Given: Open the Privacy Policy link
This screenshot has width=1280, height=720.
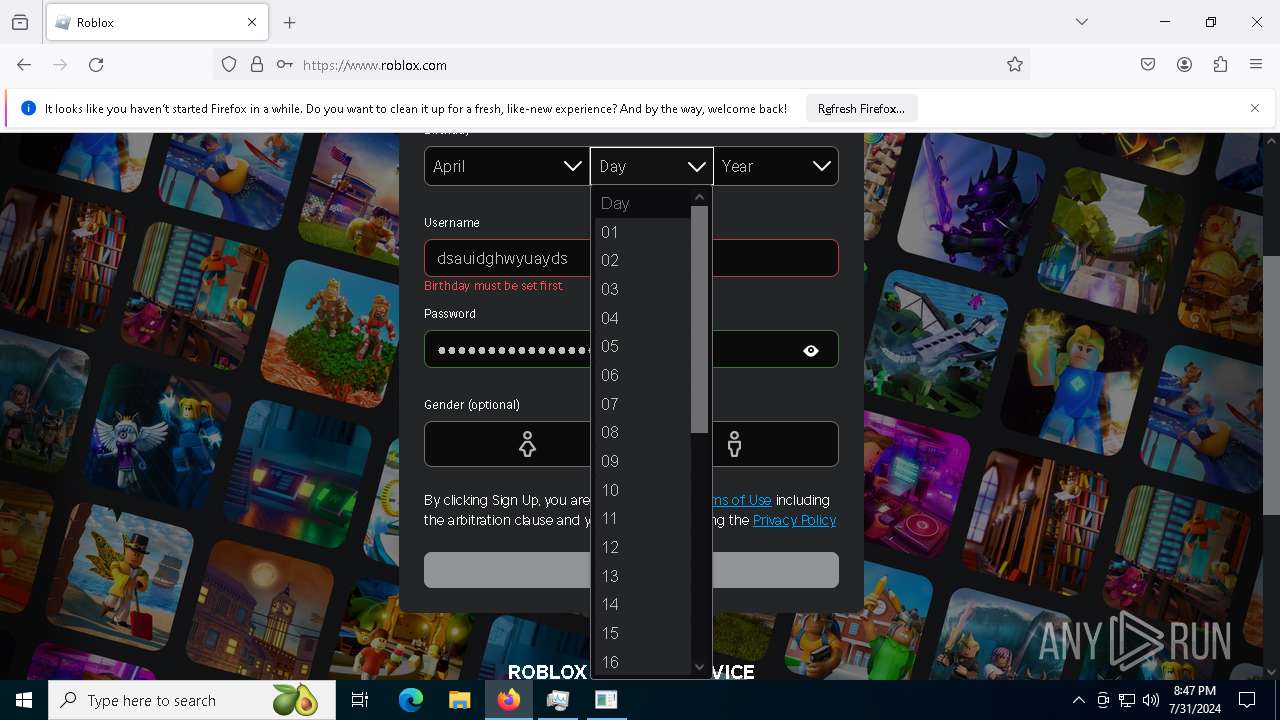Looking at the screenshot, I should [794, 520].
